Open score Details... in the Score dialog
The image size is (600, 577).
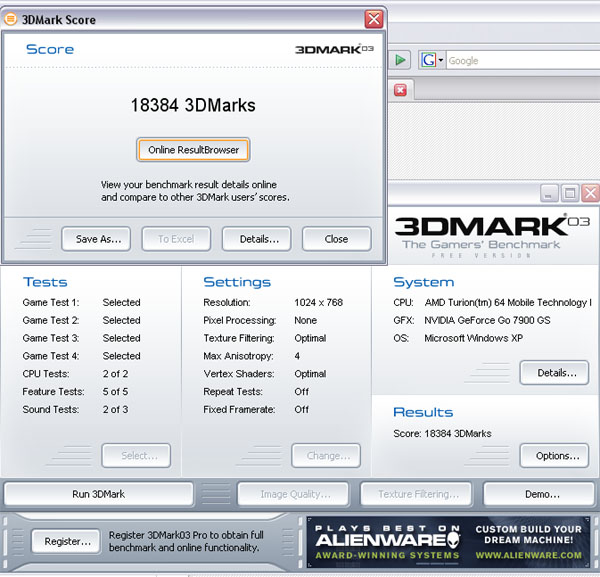click(256, 239)
